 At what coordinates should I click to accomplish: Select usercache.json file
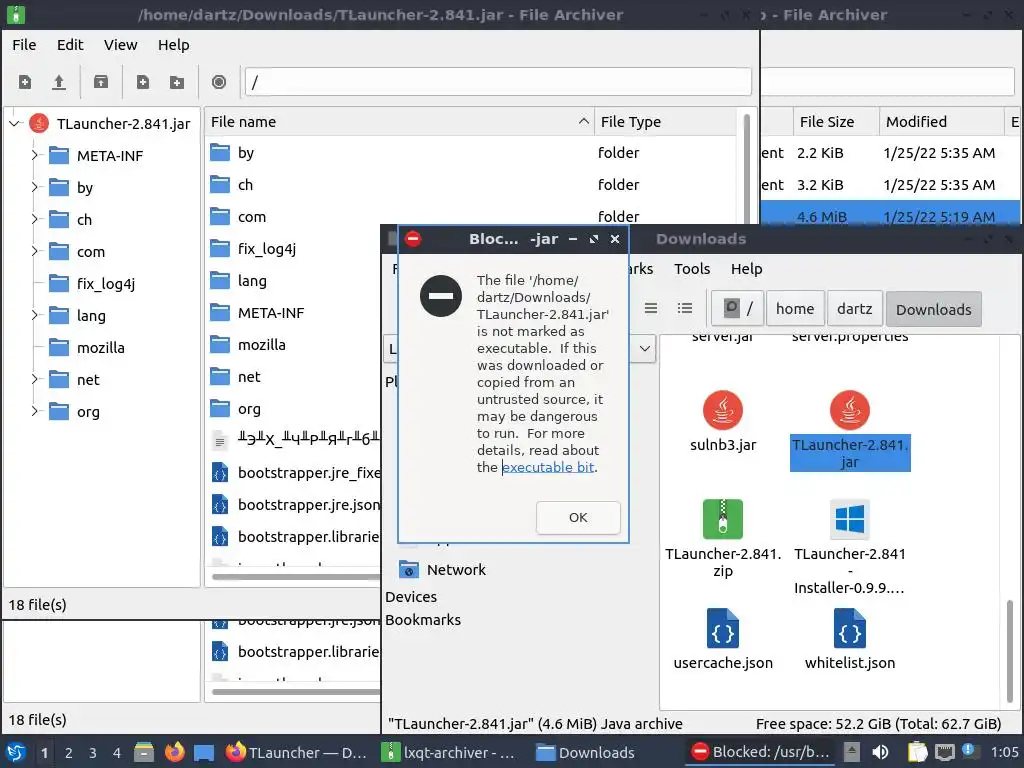[x=722, y=639]
